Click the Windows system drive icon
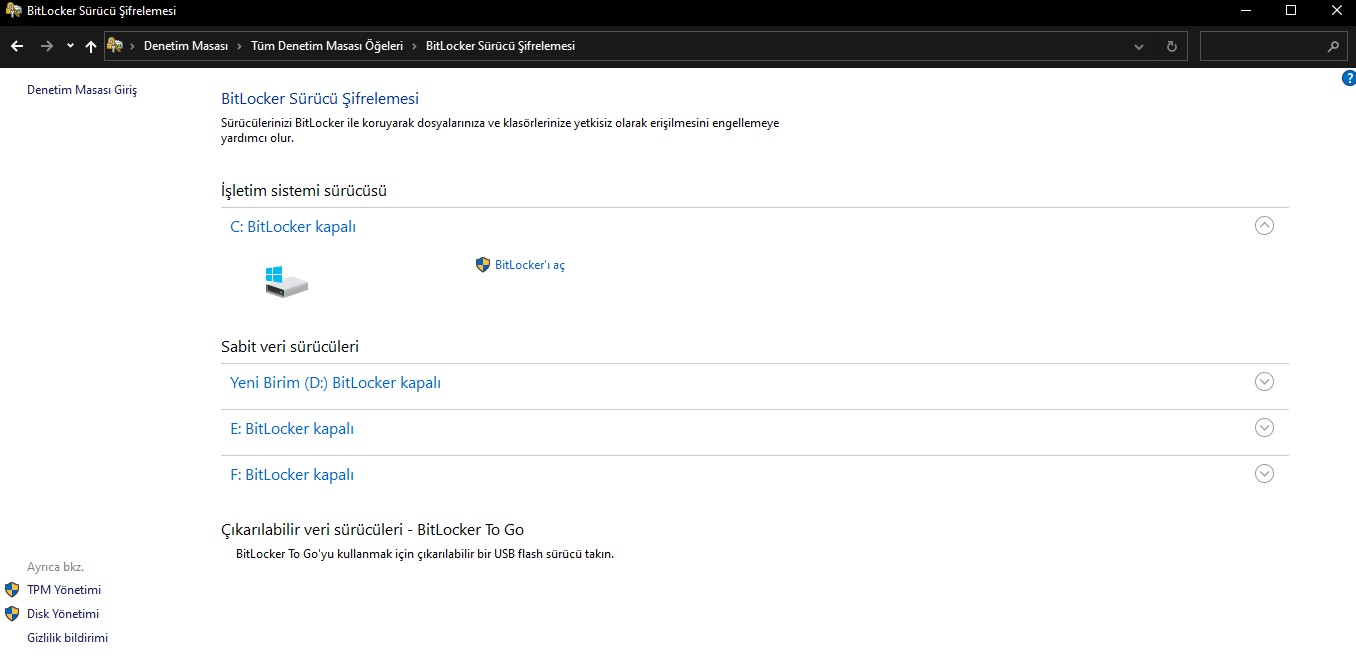 click(287, 281)
